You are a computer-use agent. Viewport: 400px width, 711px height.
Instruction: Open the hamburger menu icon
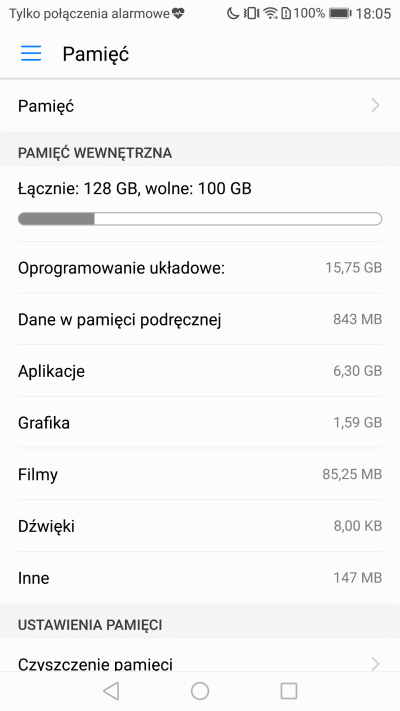(x=31, y=54)
